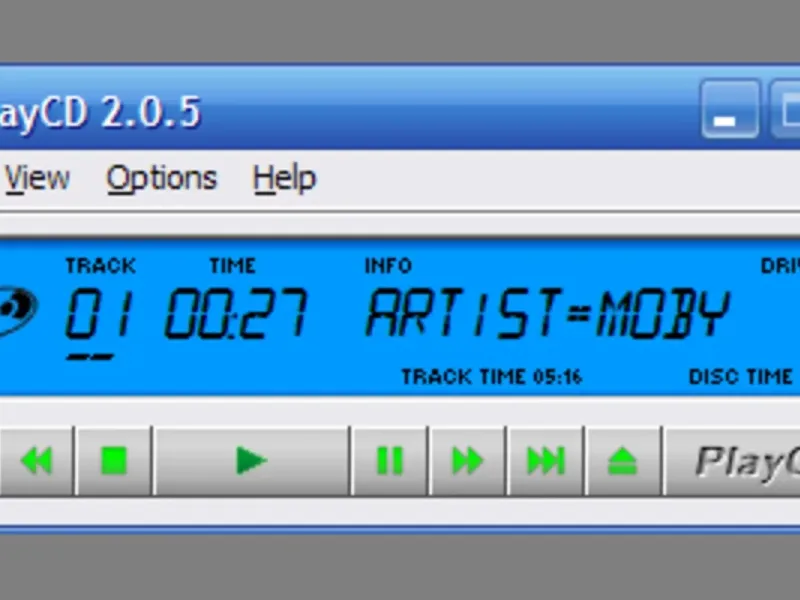800x600 pixels.
Task: Fast forward with the double-arrow button
Action: [x=468, y=461]
